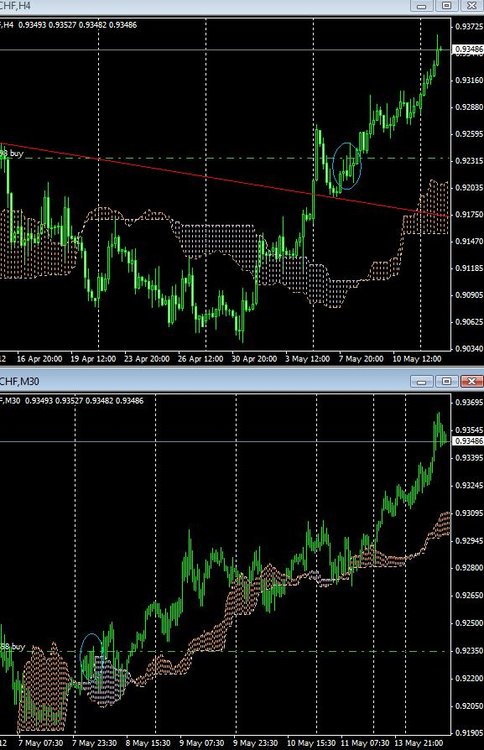Image resolution: width=484 pixels, height=750 pixels.
Task: Select the blue ellipse on M30 chart
Action: click(91, 656)
